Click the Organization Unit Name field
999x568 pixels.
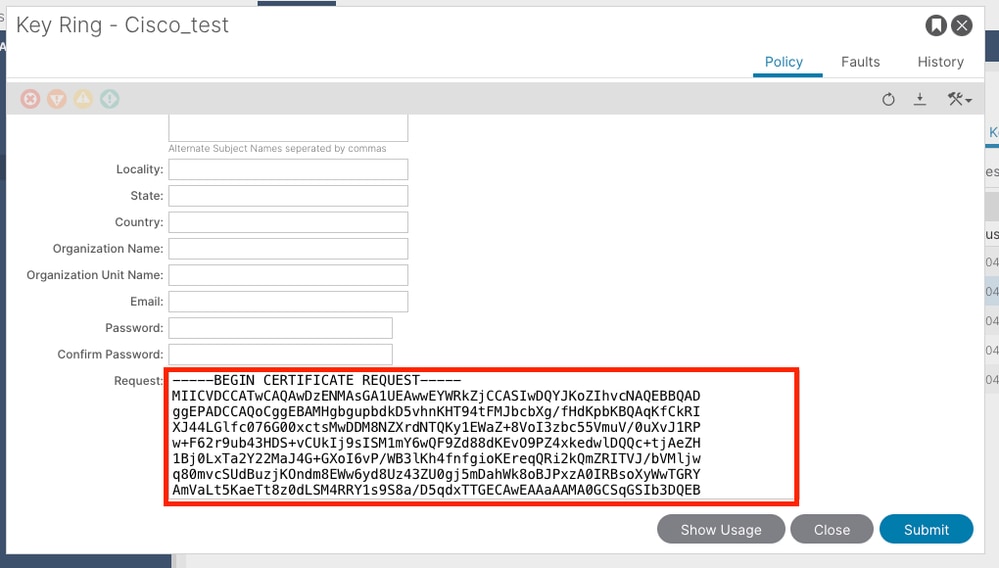pyautogui.click(x=288, y=275)
